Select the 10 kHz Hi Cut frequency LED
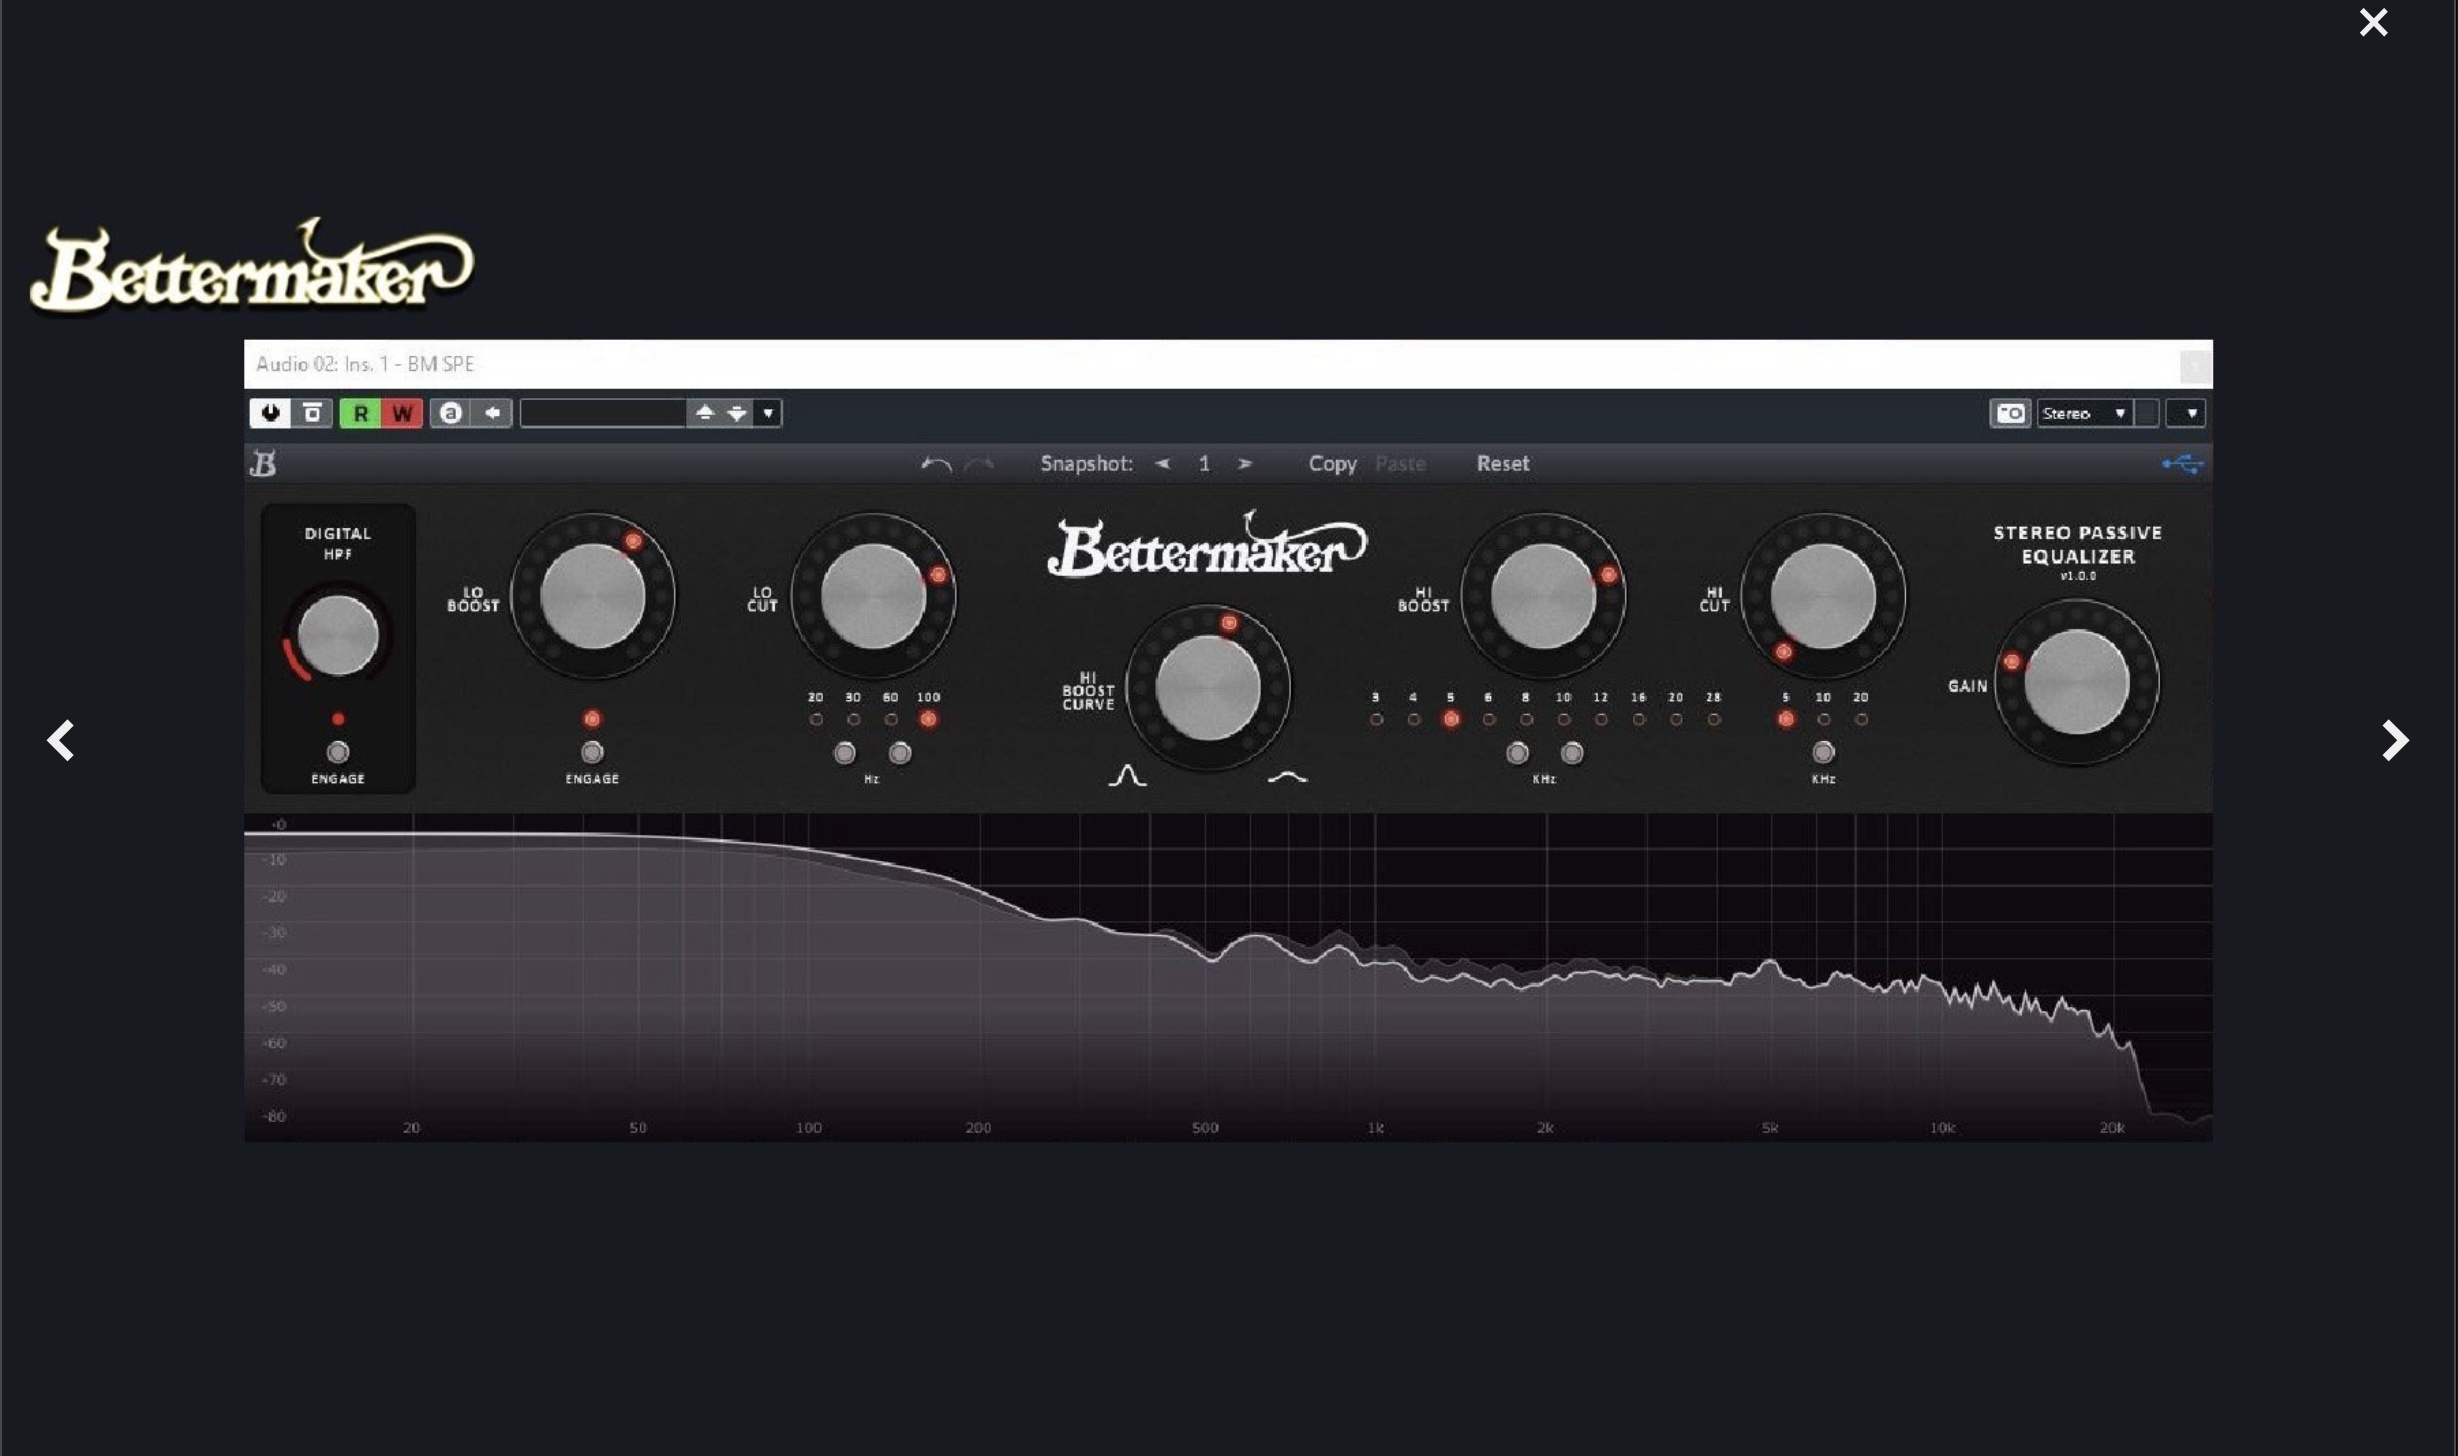 click(1823, 719)
